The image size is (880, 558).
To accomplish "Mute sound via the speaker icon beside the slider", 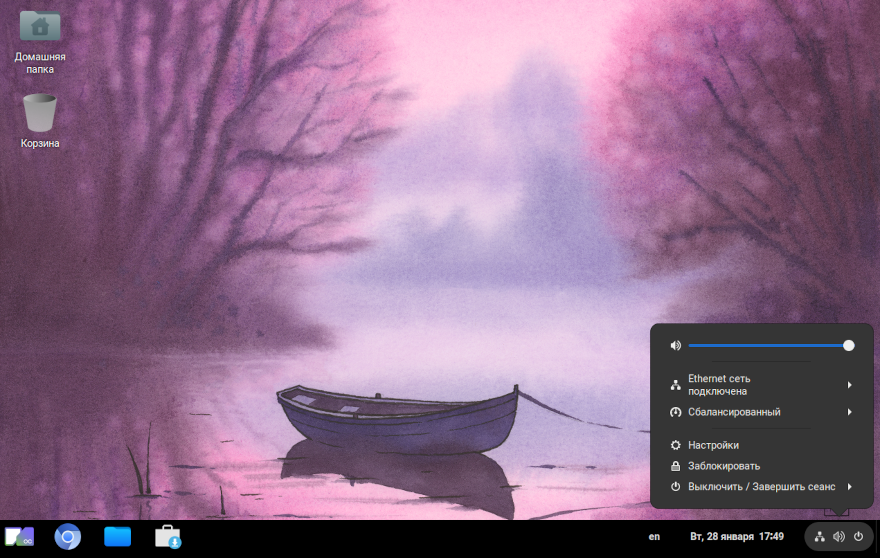I will [x=676, y=345].
